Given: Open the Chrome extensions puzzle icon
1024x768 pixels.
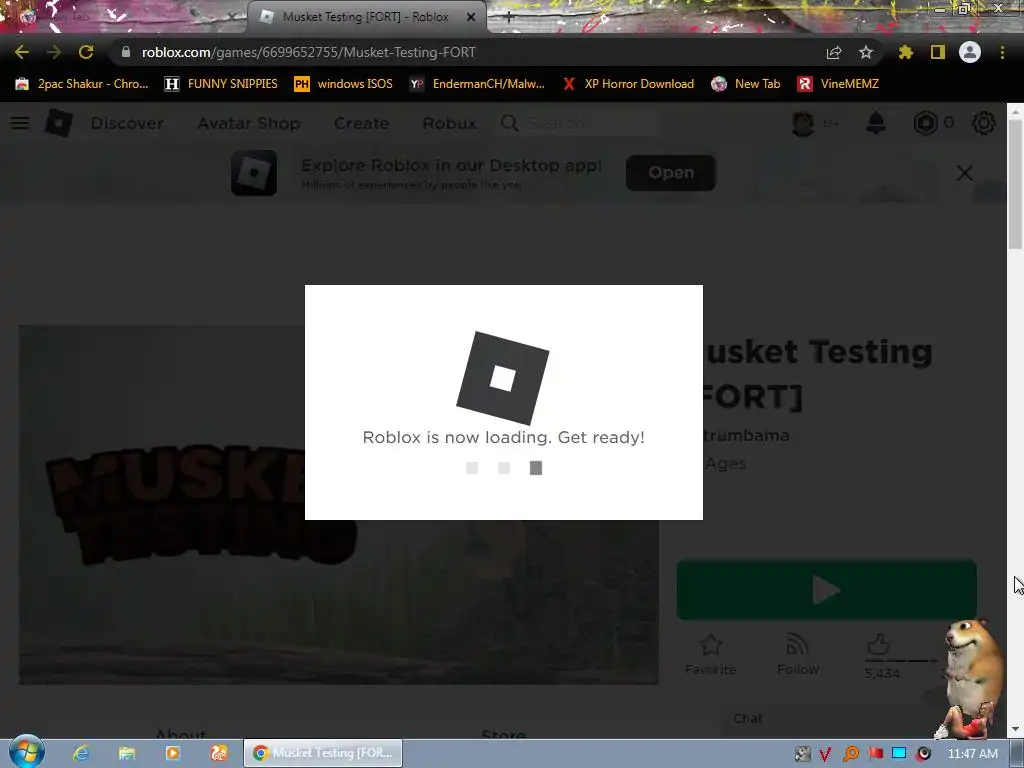Looking at the screenshot, I should (x=905, y=52).
